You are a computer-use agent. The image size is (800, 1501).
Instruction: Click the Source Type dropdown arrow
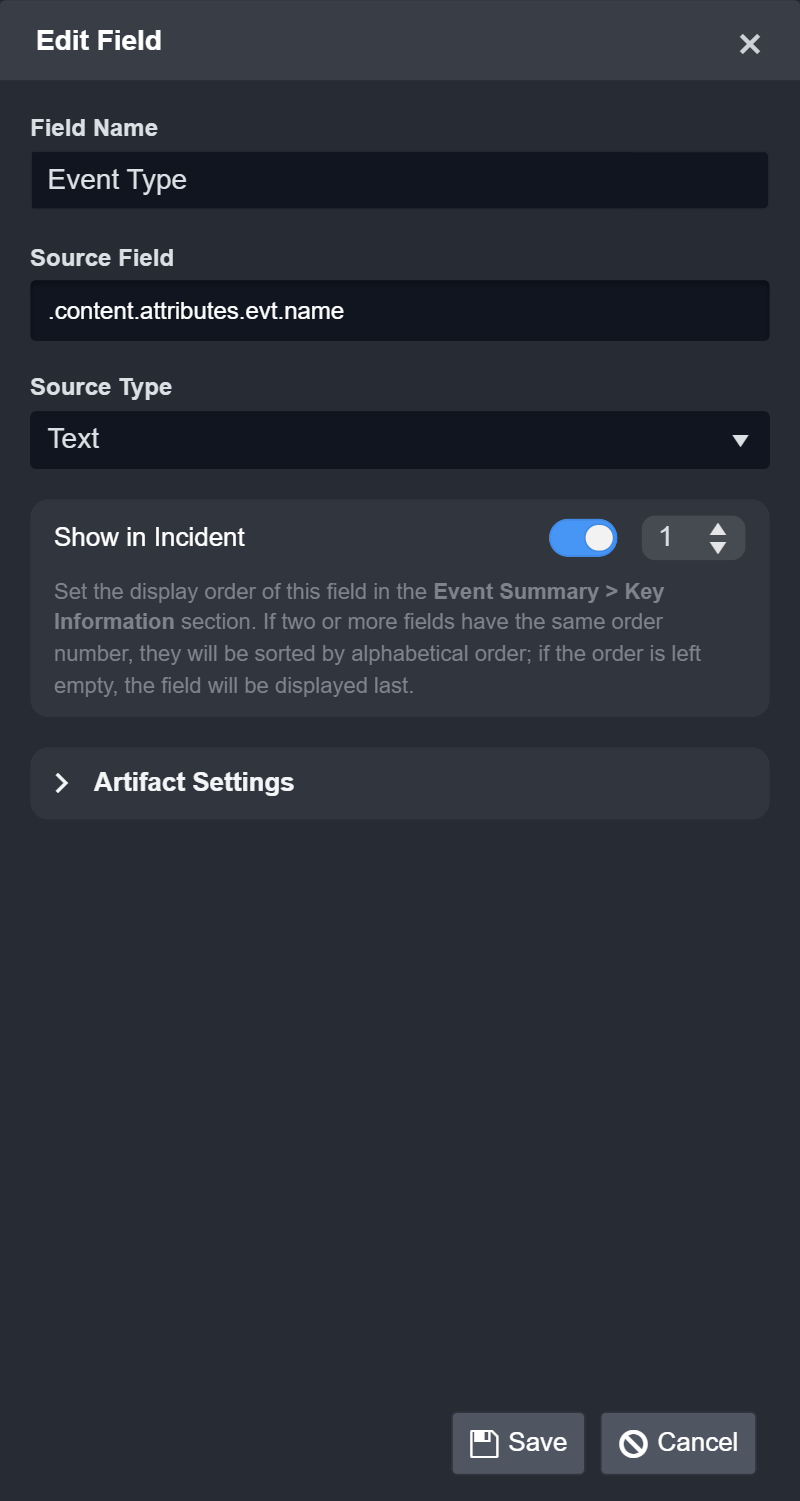coord(740,440)
